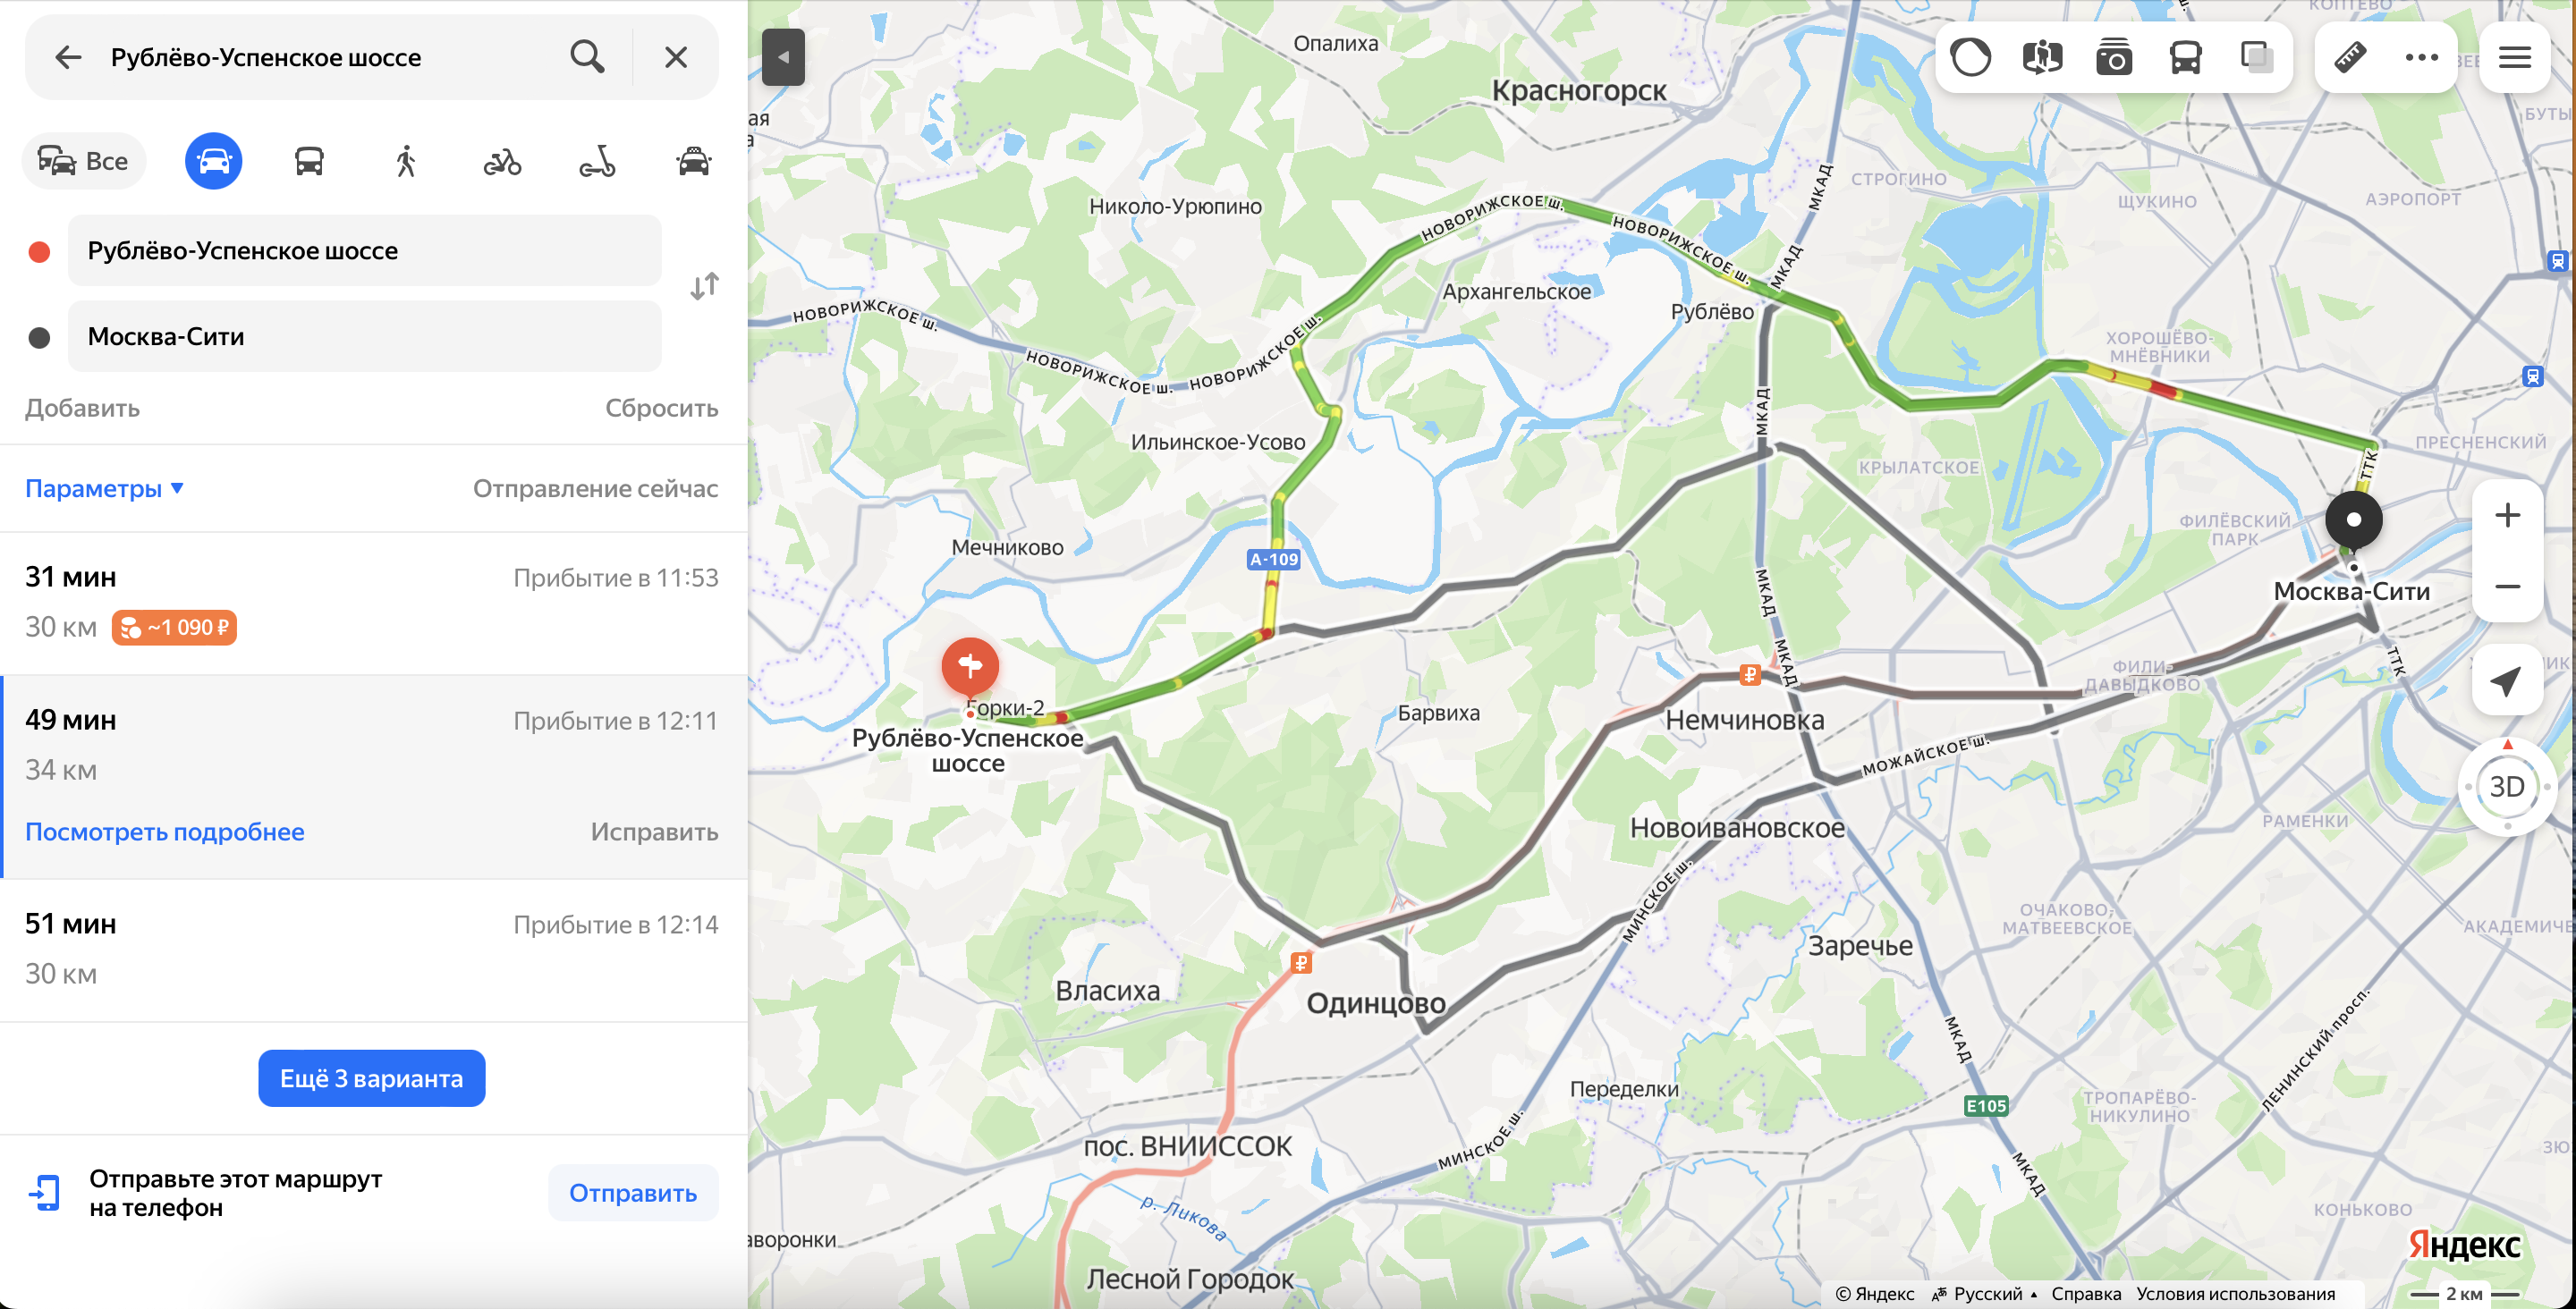The width and height of the screenshot is (2576, 1309).
Task: Click the Москва-Сити destination input field
Action: click(365, 336)
